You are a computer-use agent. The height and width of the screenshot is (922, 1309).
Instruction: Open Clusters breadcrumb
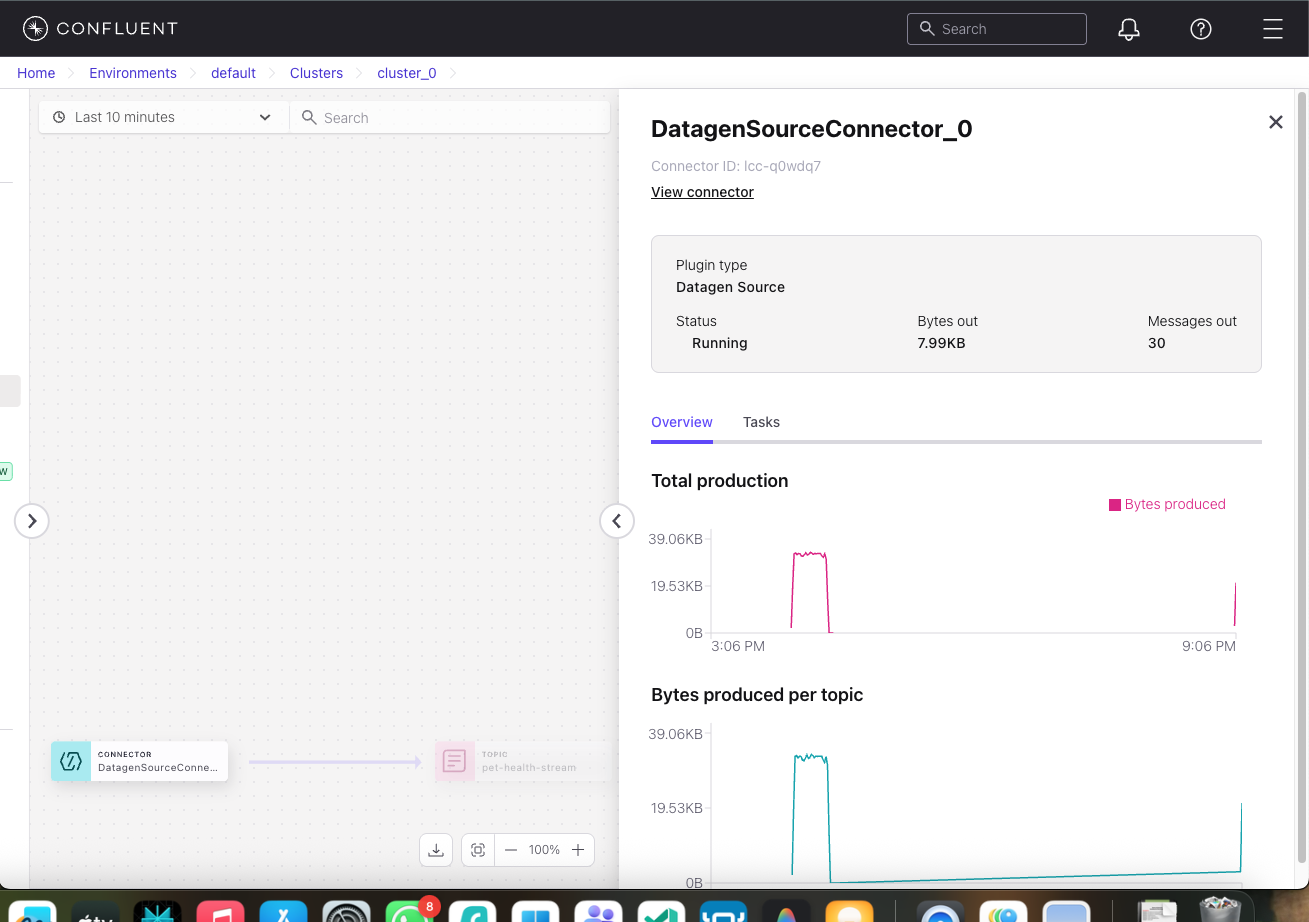tap(316, 73)
